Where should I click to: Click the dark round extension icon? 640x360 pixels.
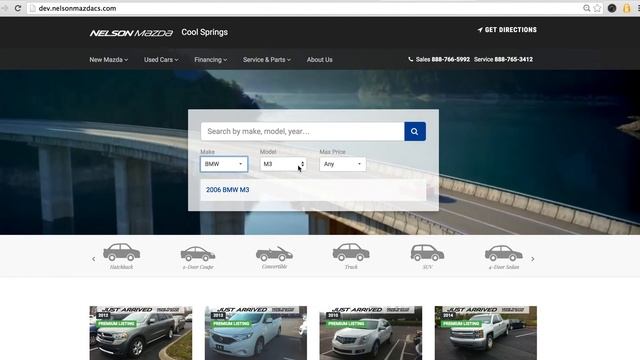coord(612,8)
